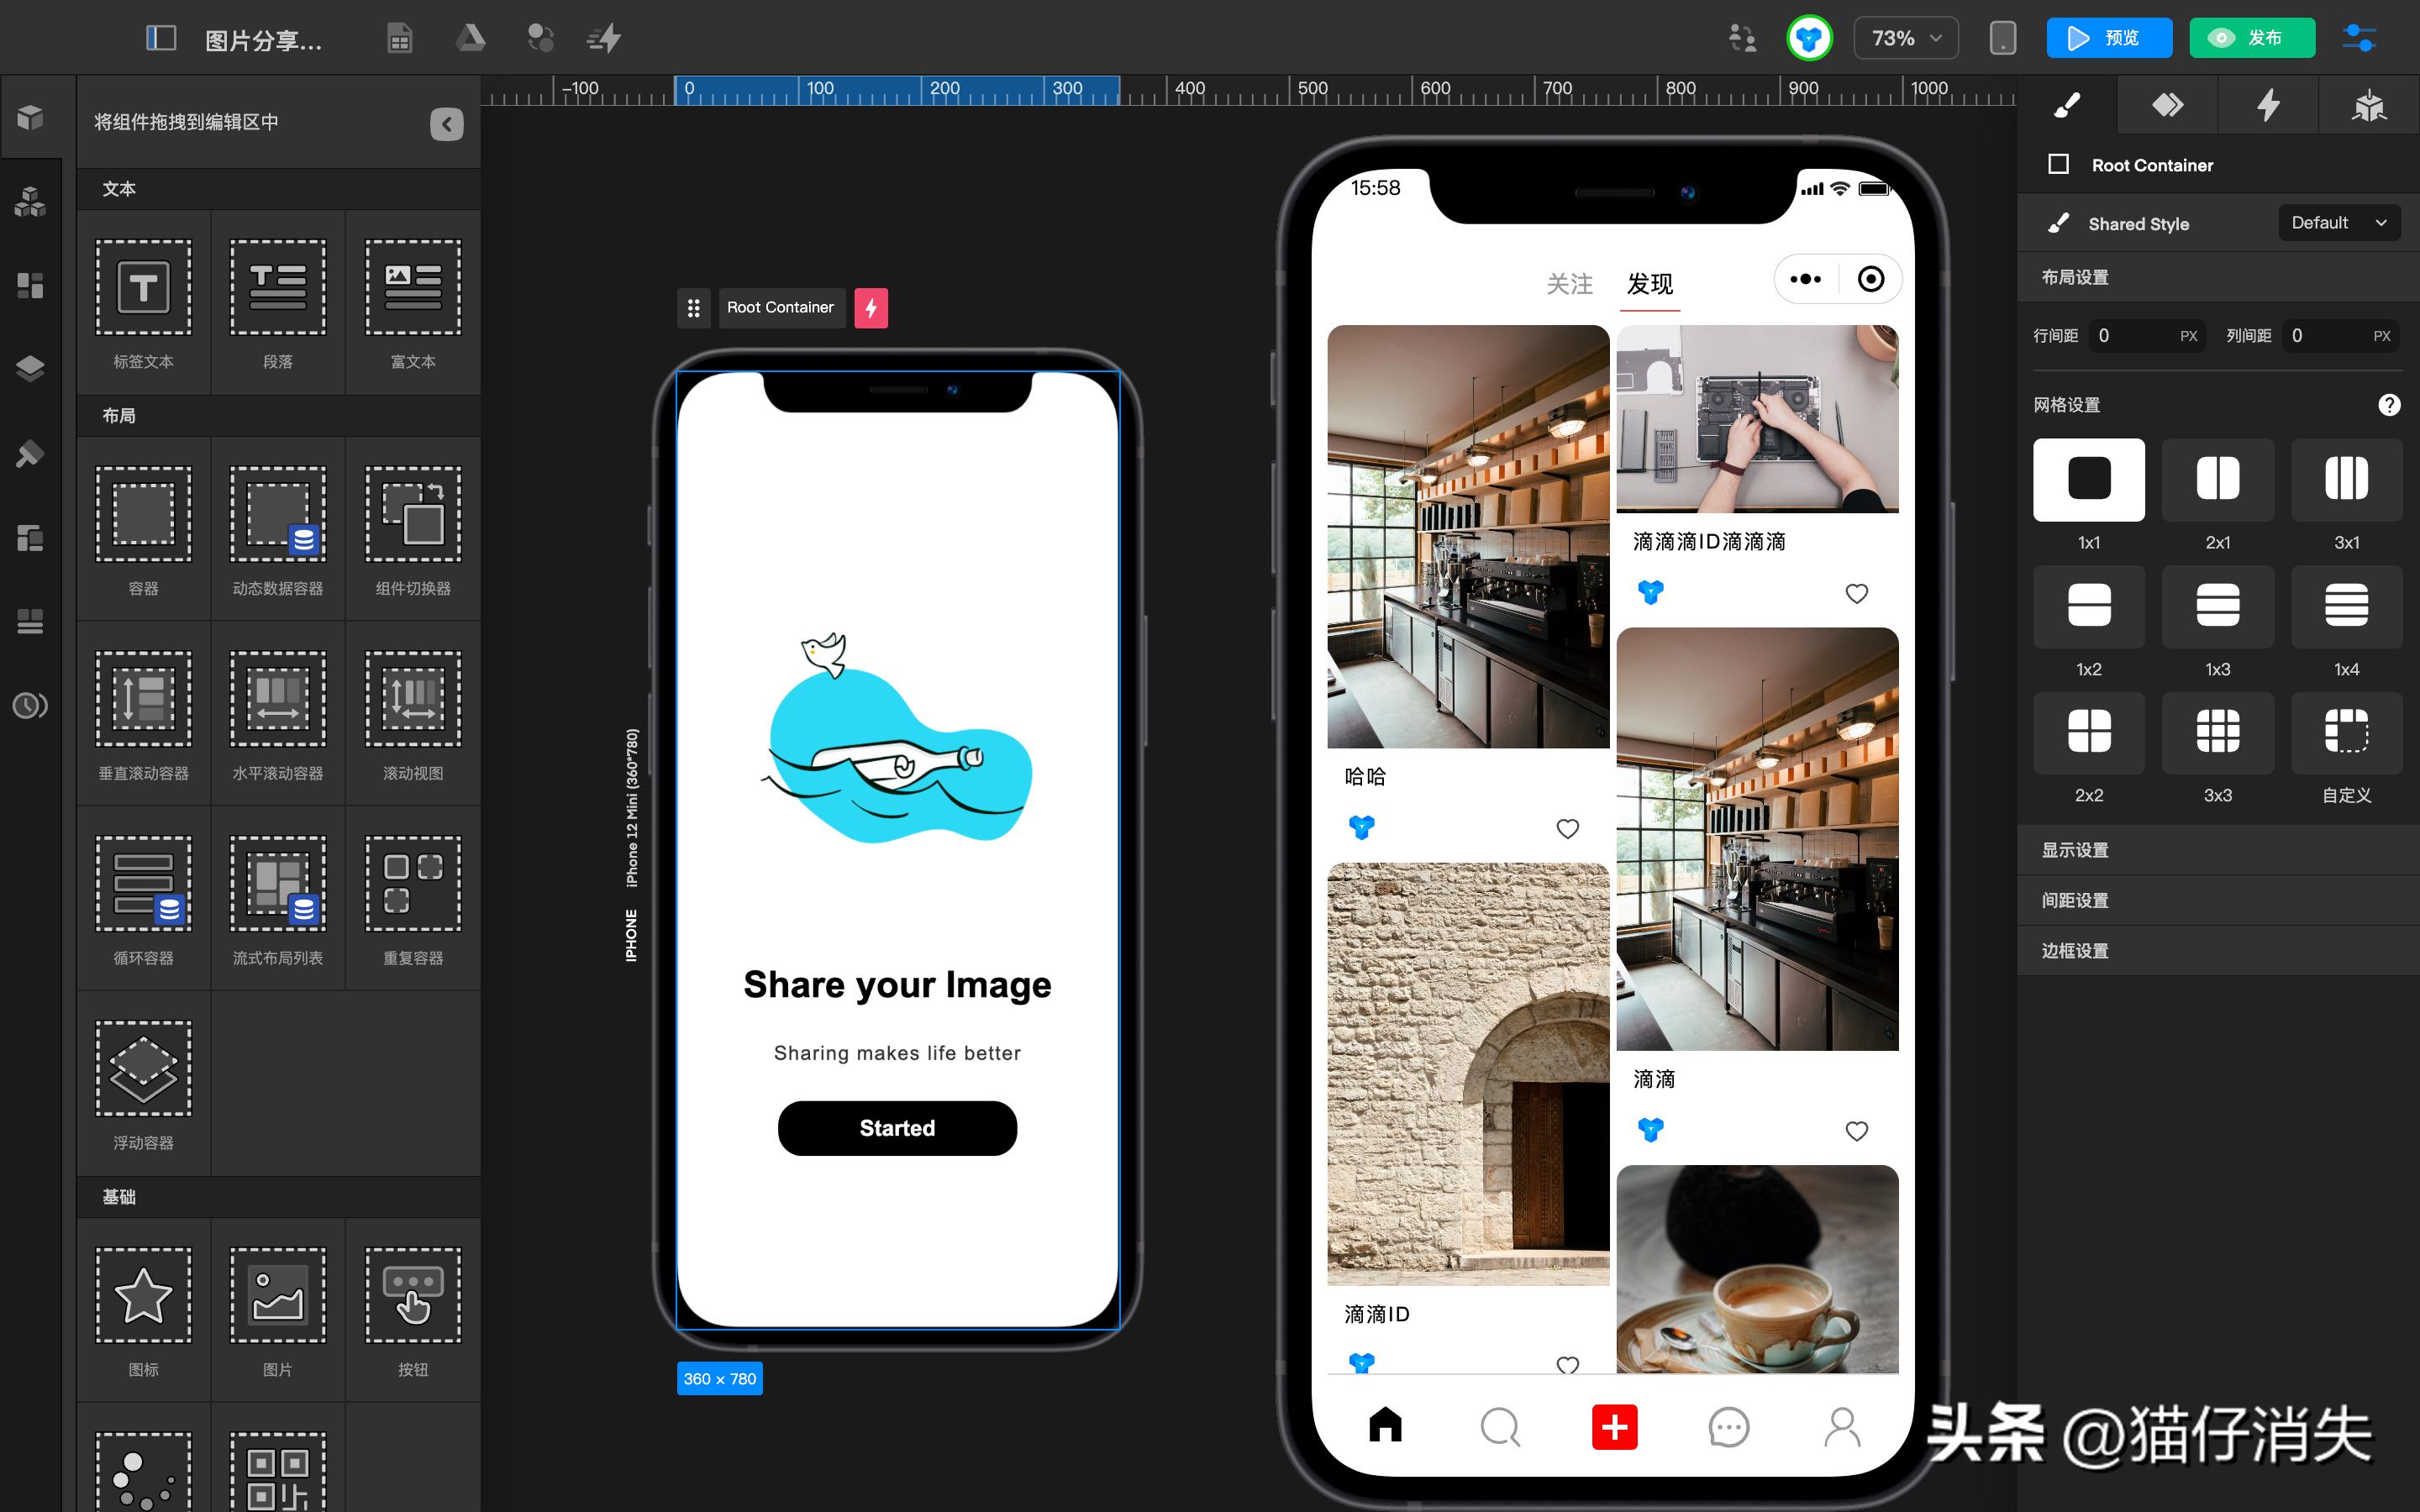Click the lightning icon beside Root Container label
Image resolution: width=2420 pixels, height=1512 pixels.
871,307
